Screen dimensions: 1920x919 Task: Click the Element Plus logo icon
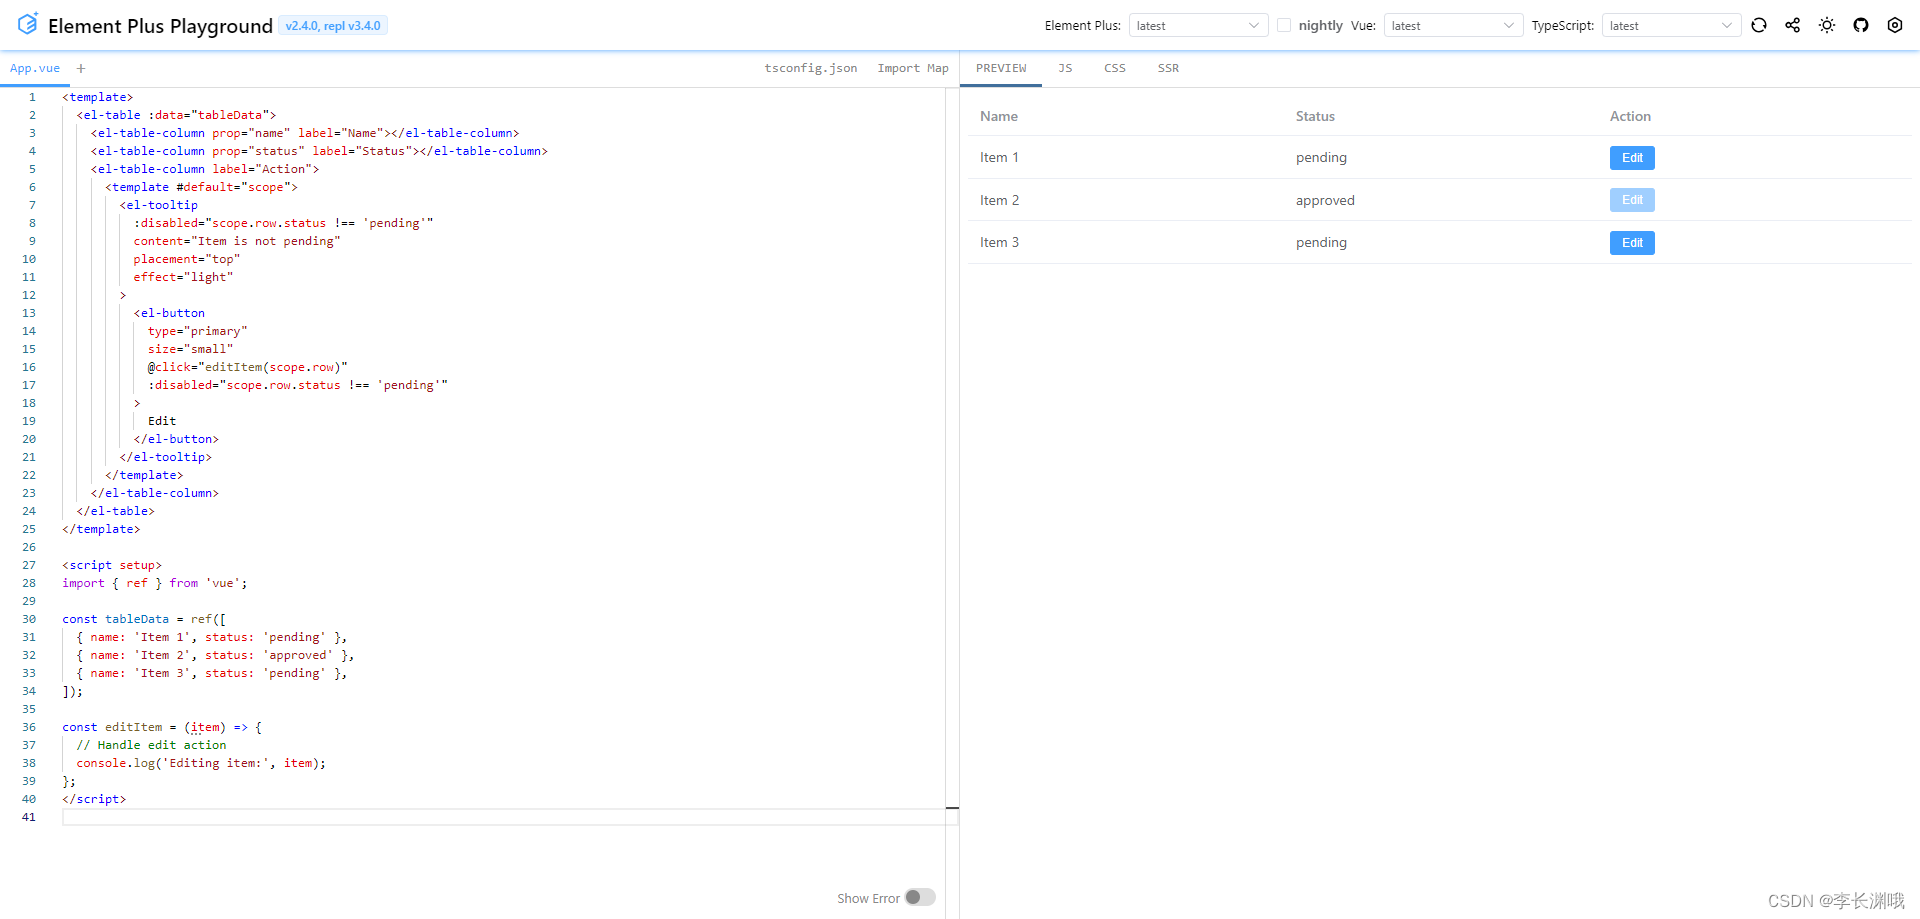click(27, 23)
